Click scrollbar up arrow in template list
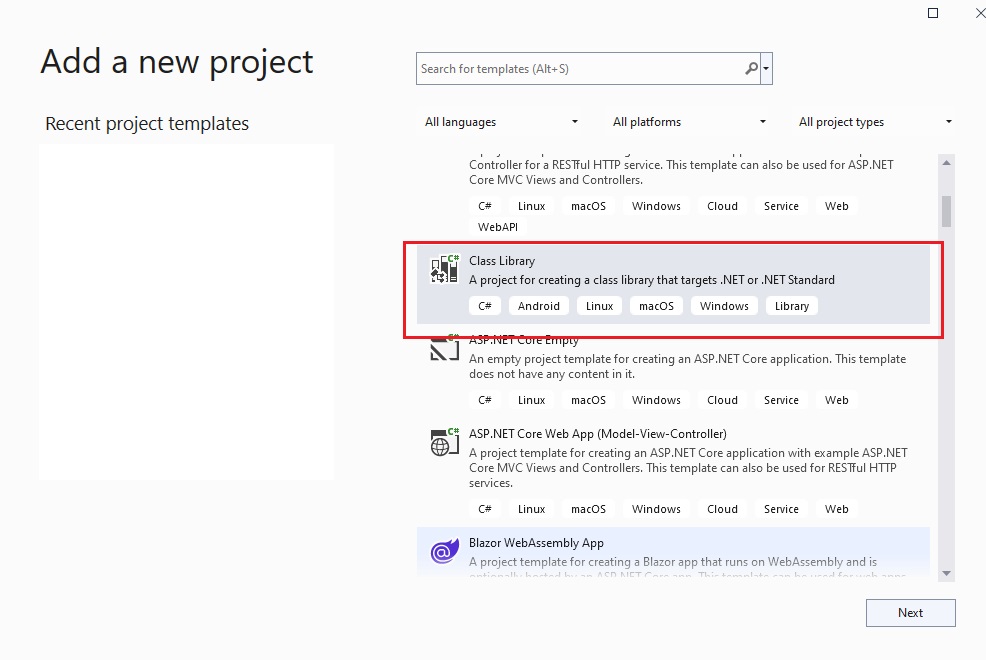Screen dimensions: 986x660 pos(946,163)
